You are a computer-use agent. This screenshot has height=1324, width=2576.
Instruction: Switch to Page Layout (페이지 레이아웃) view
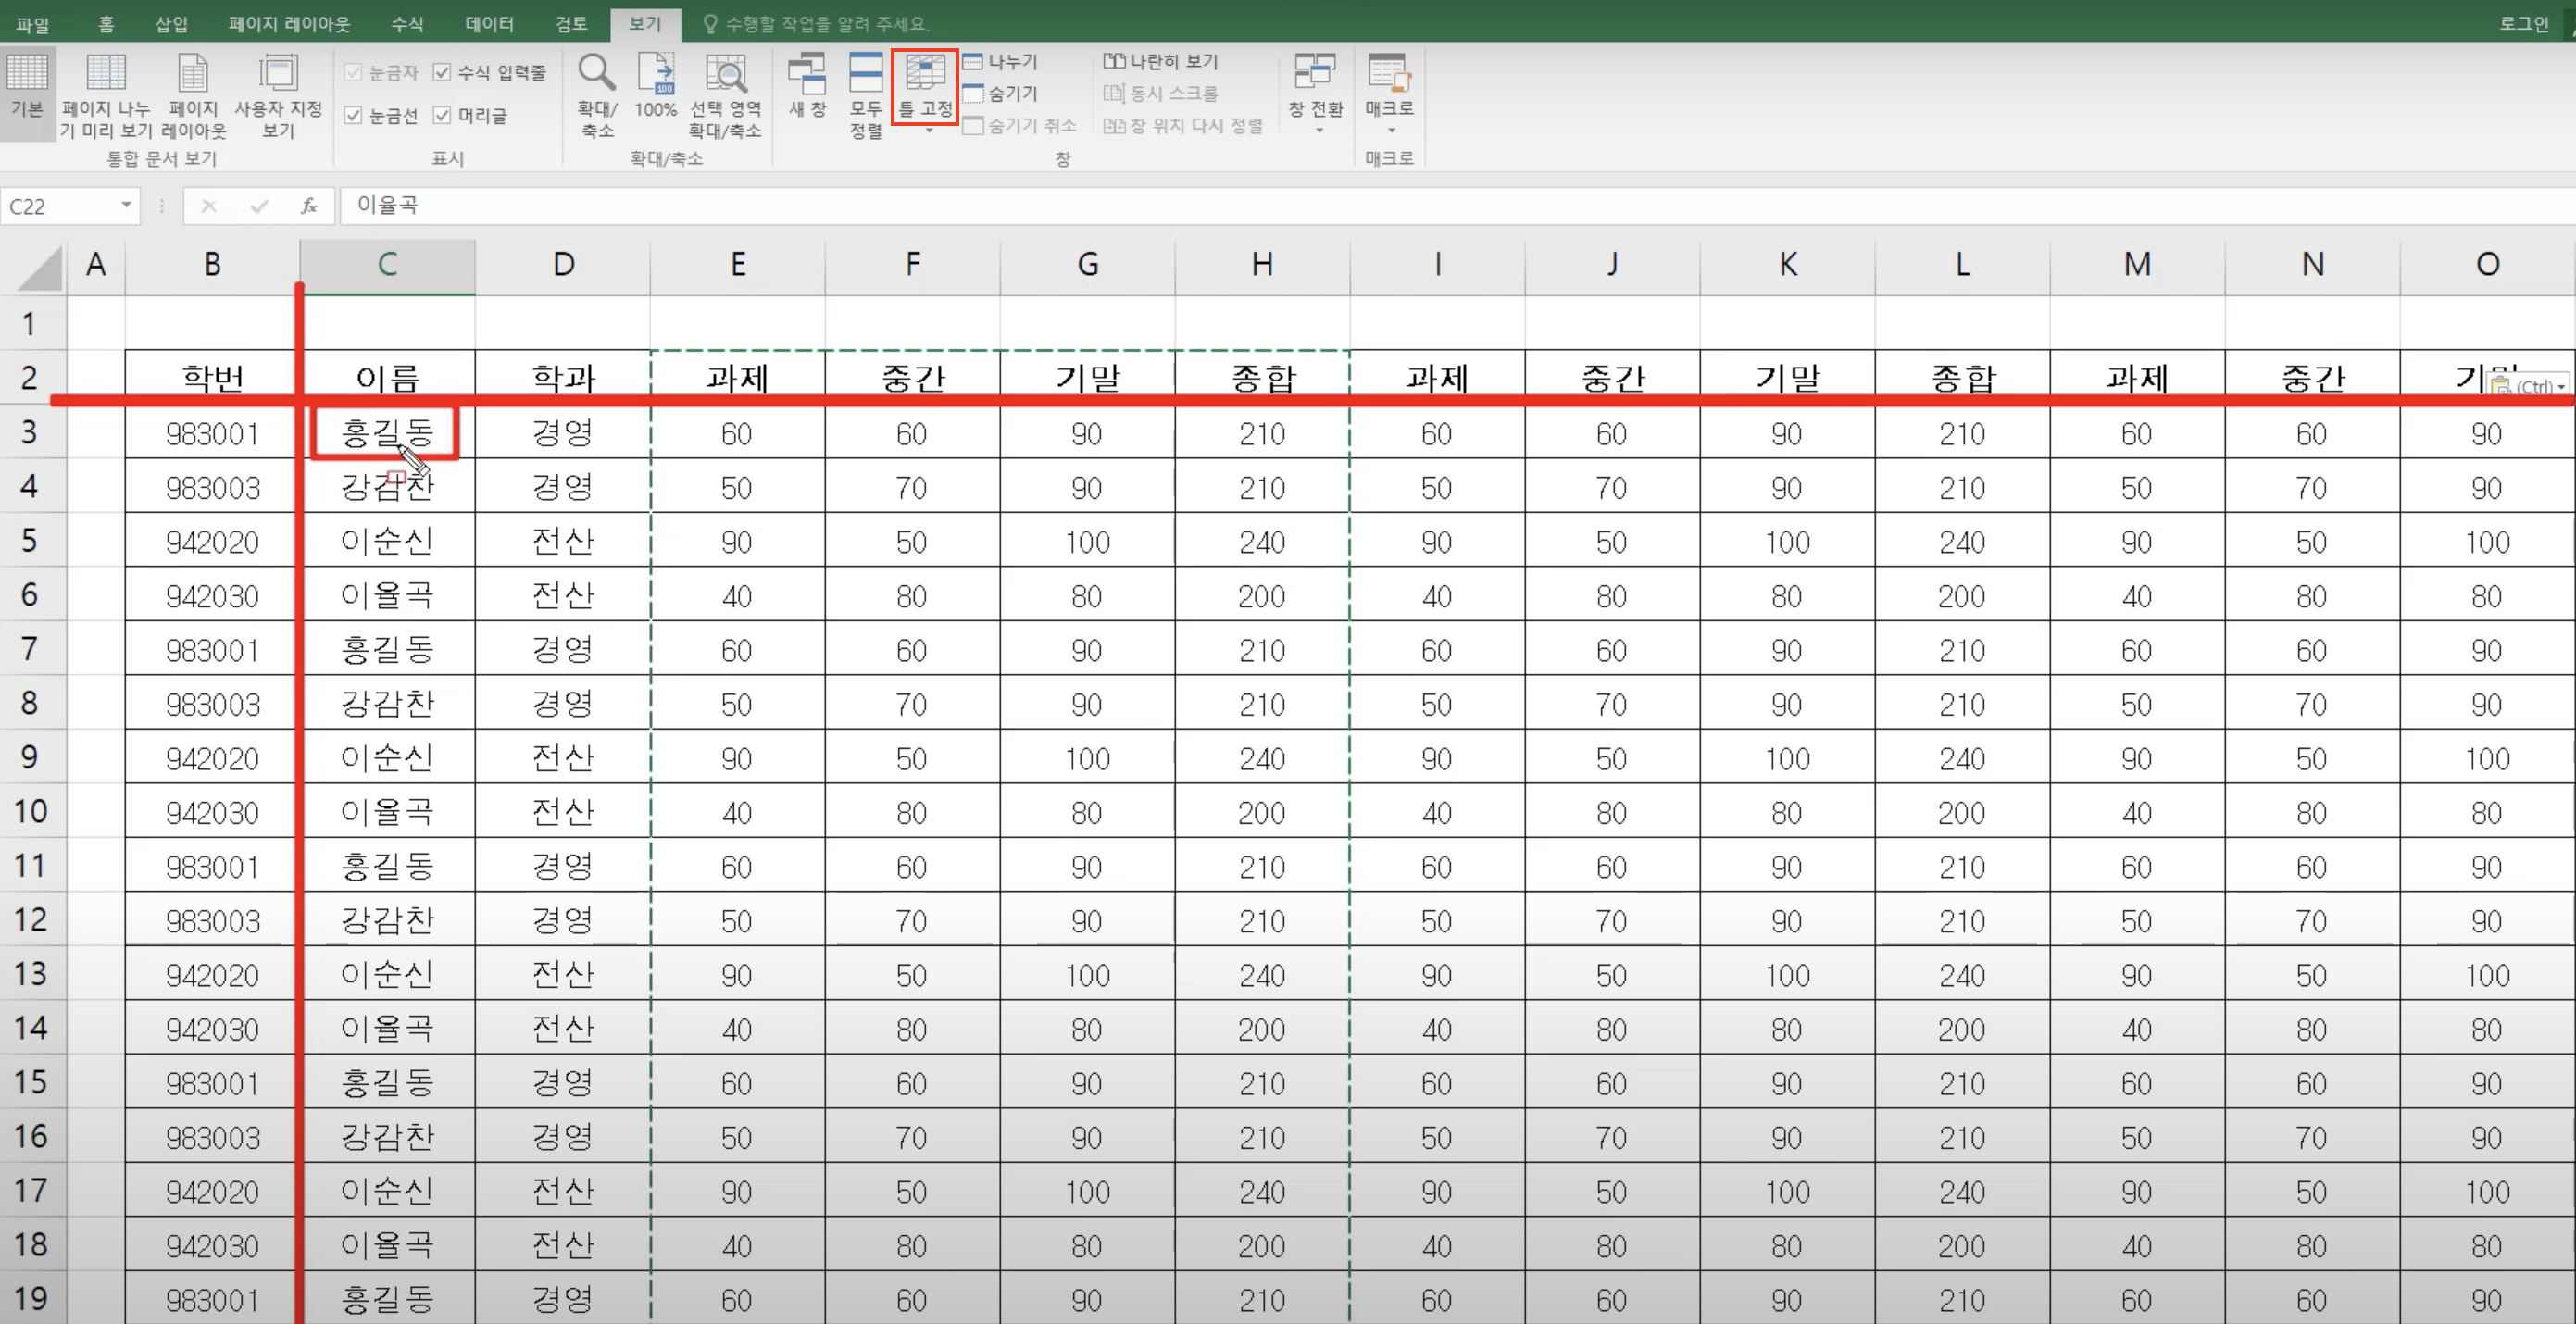coord(193,96)
